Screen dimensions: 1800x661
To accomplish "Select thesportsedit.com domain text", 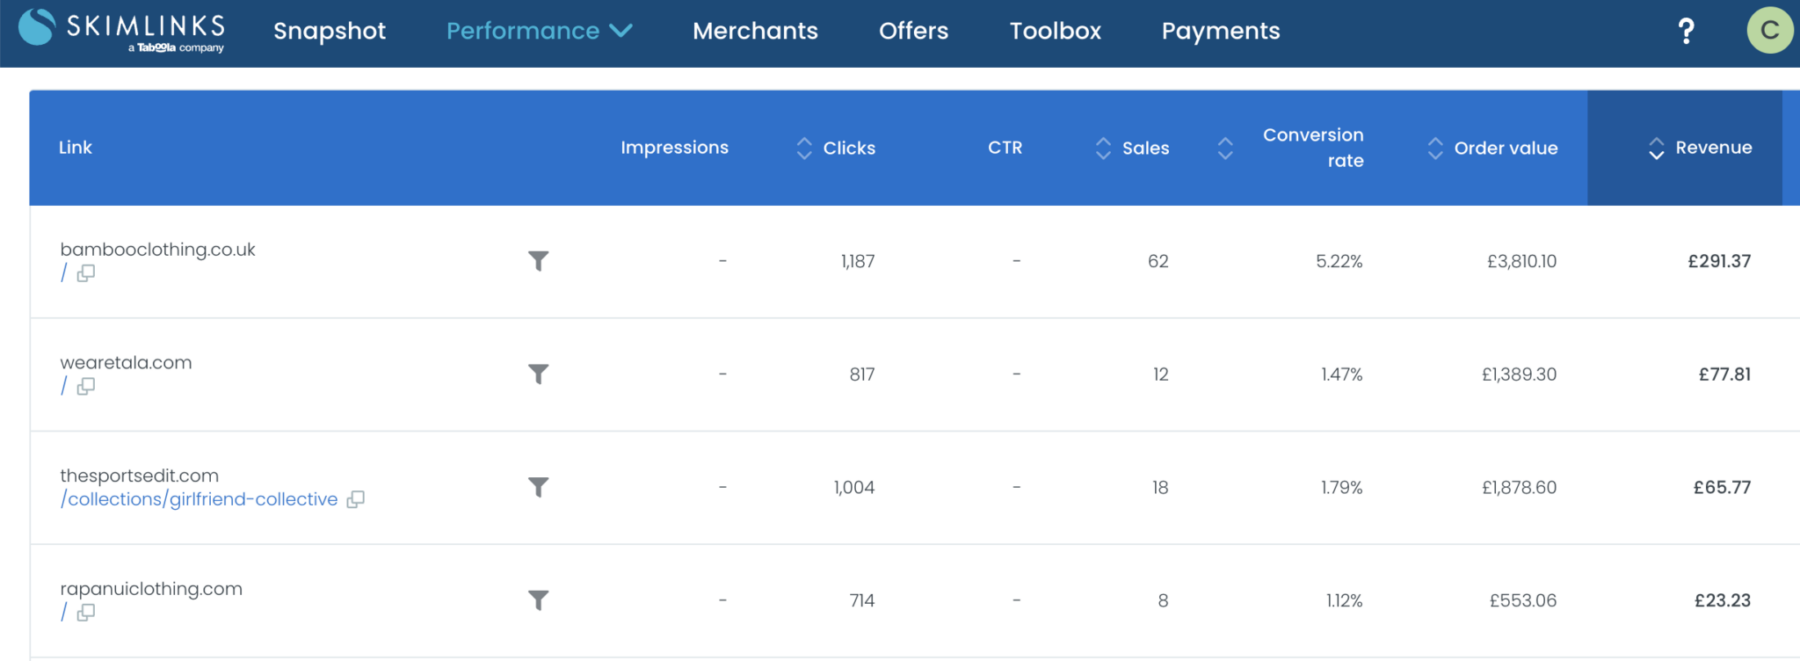I will point(139,475).
